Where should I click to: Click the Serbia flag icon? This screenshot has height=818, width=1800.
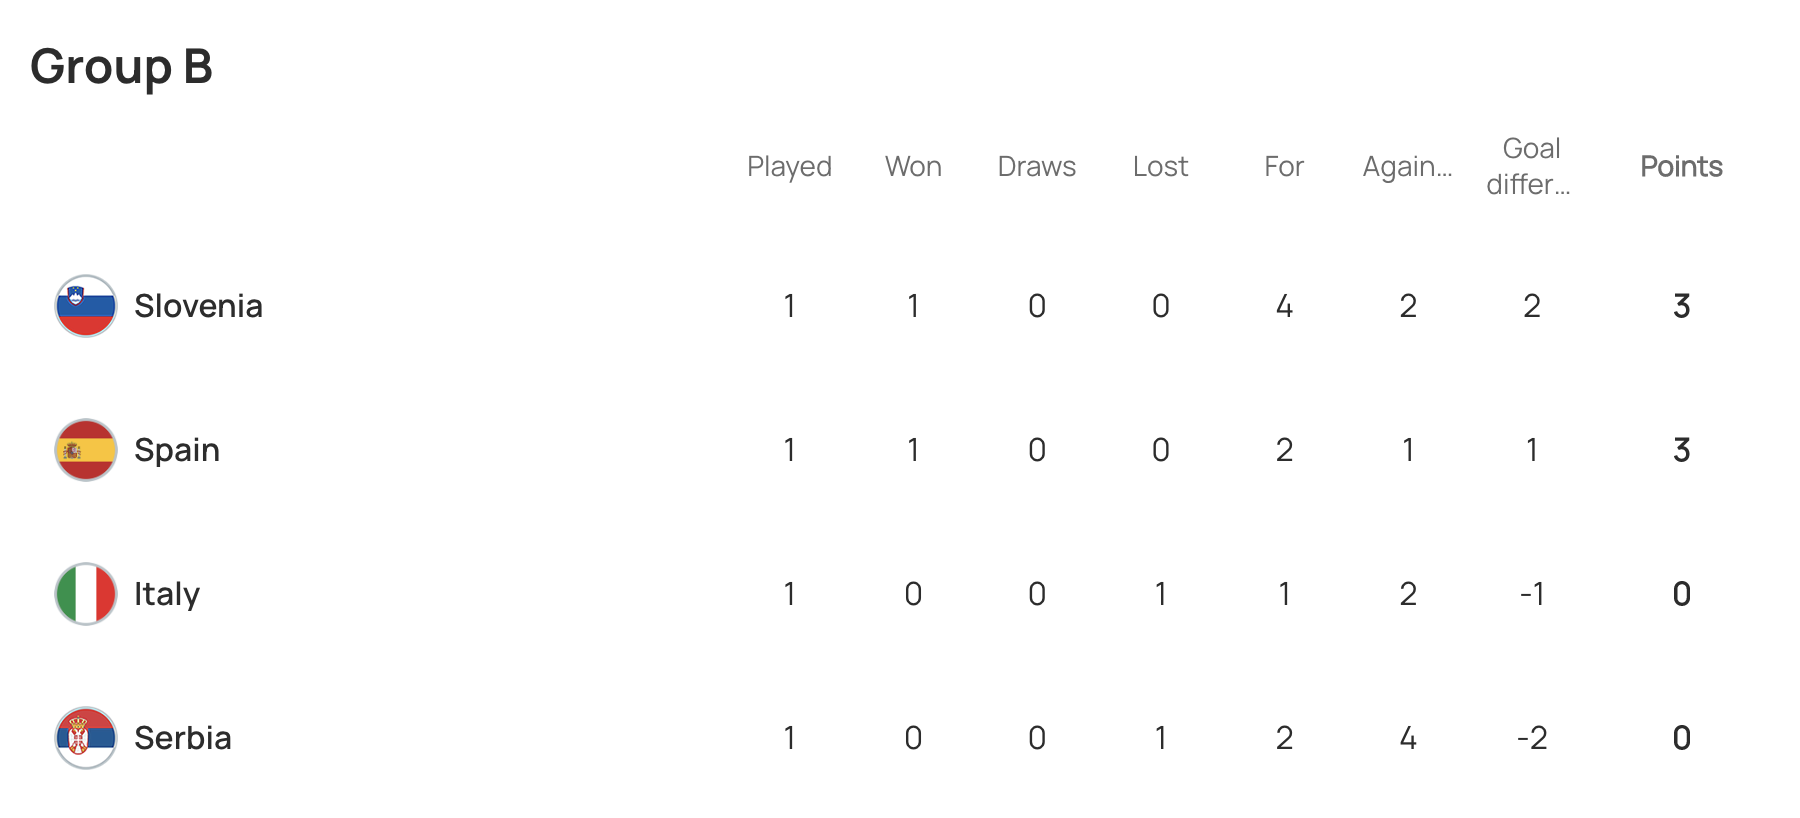pos(86,738)
